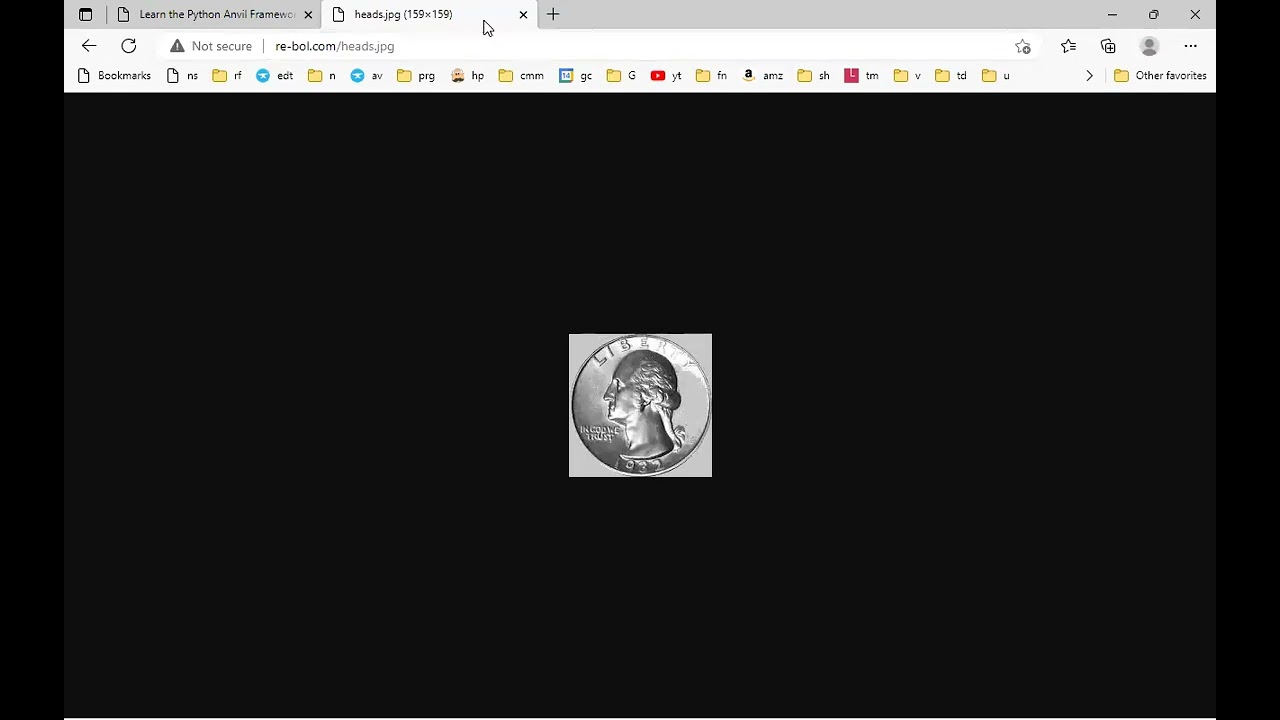Close the heads.jpg tab

click(523, 15)
